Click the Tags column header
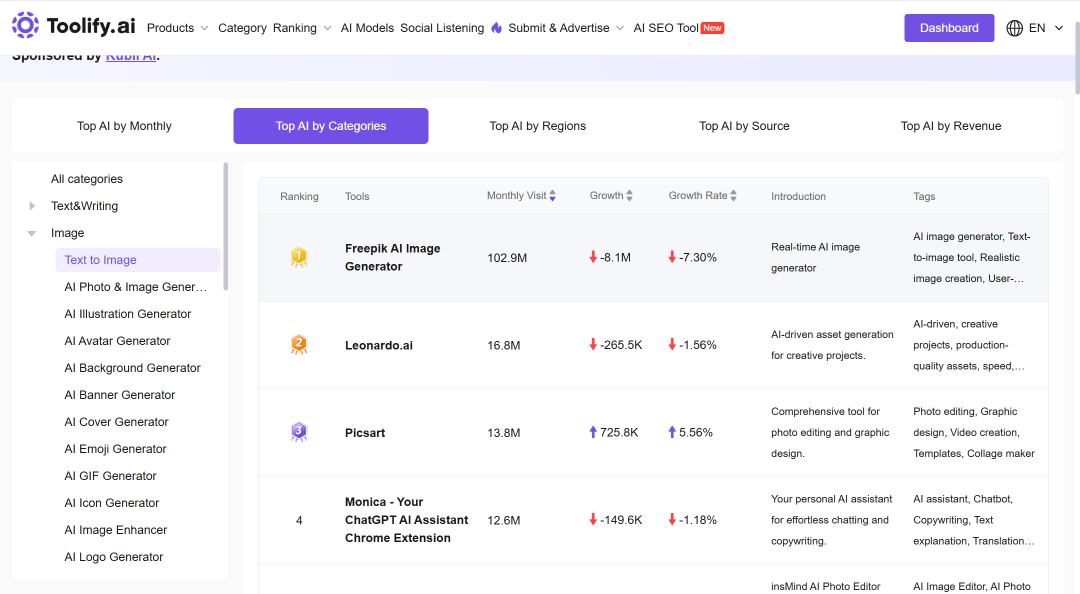The image size is (1080, 594). [x=924, y=196]
